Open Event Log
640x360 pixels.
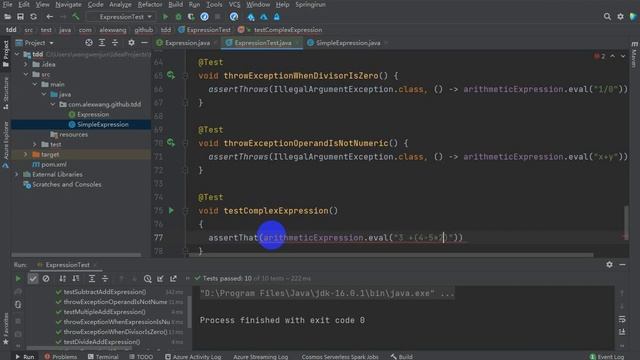[607, 356]
